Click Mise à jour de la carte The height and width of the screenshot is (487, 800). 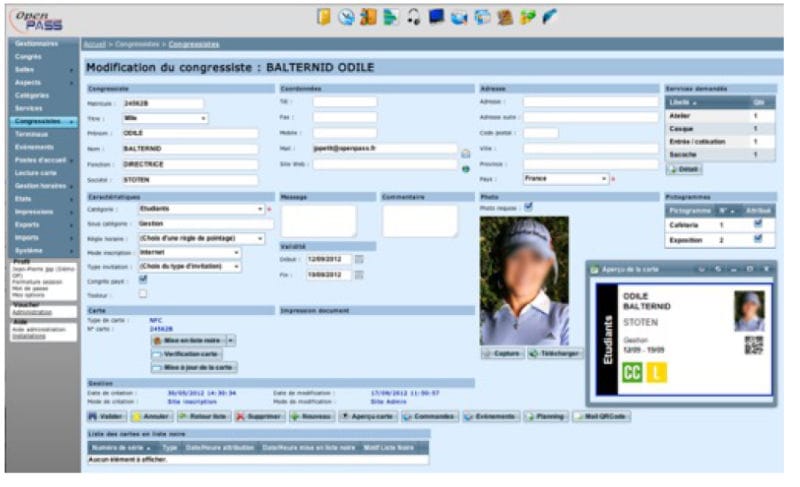pyautogui.click(x=194, y=368)
